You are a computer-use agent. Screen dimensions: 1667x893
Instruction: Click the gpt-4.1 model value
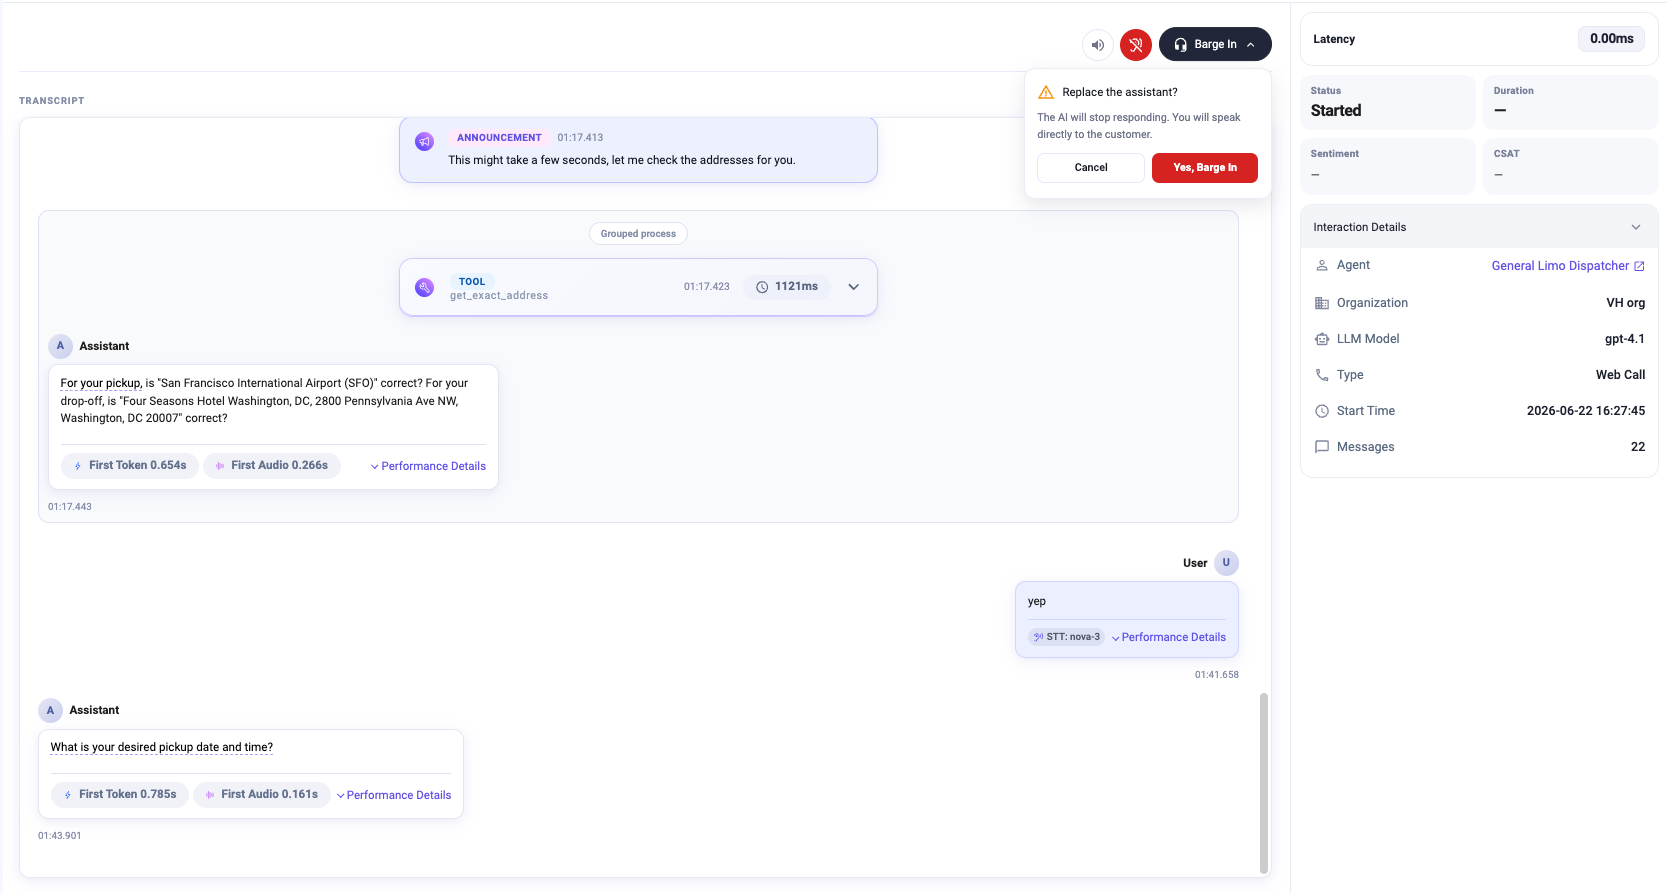pyautogui.click(x=1625, y=339)
